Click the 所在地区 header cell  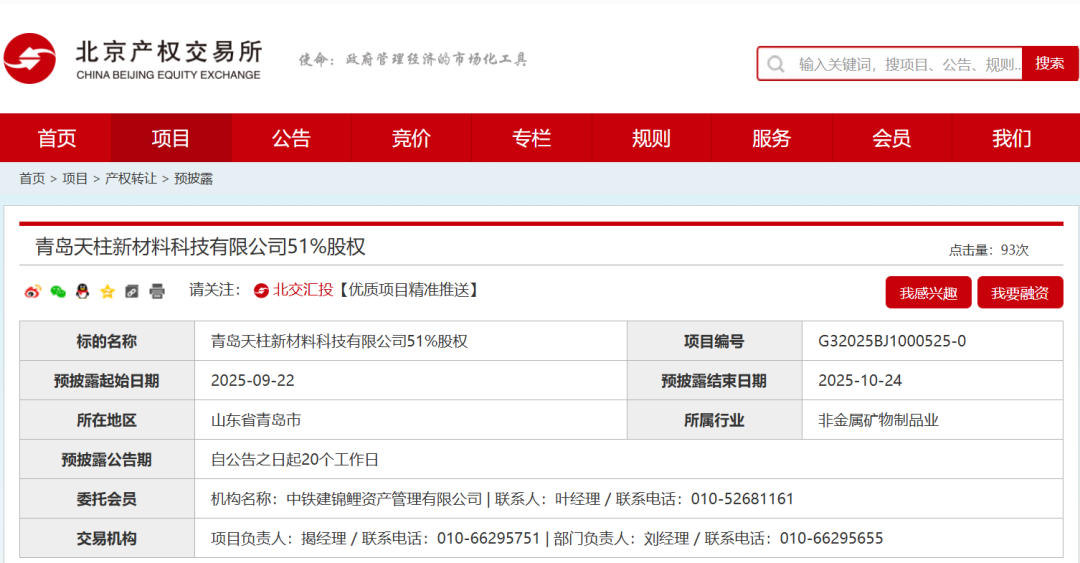tap(107, 420)
